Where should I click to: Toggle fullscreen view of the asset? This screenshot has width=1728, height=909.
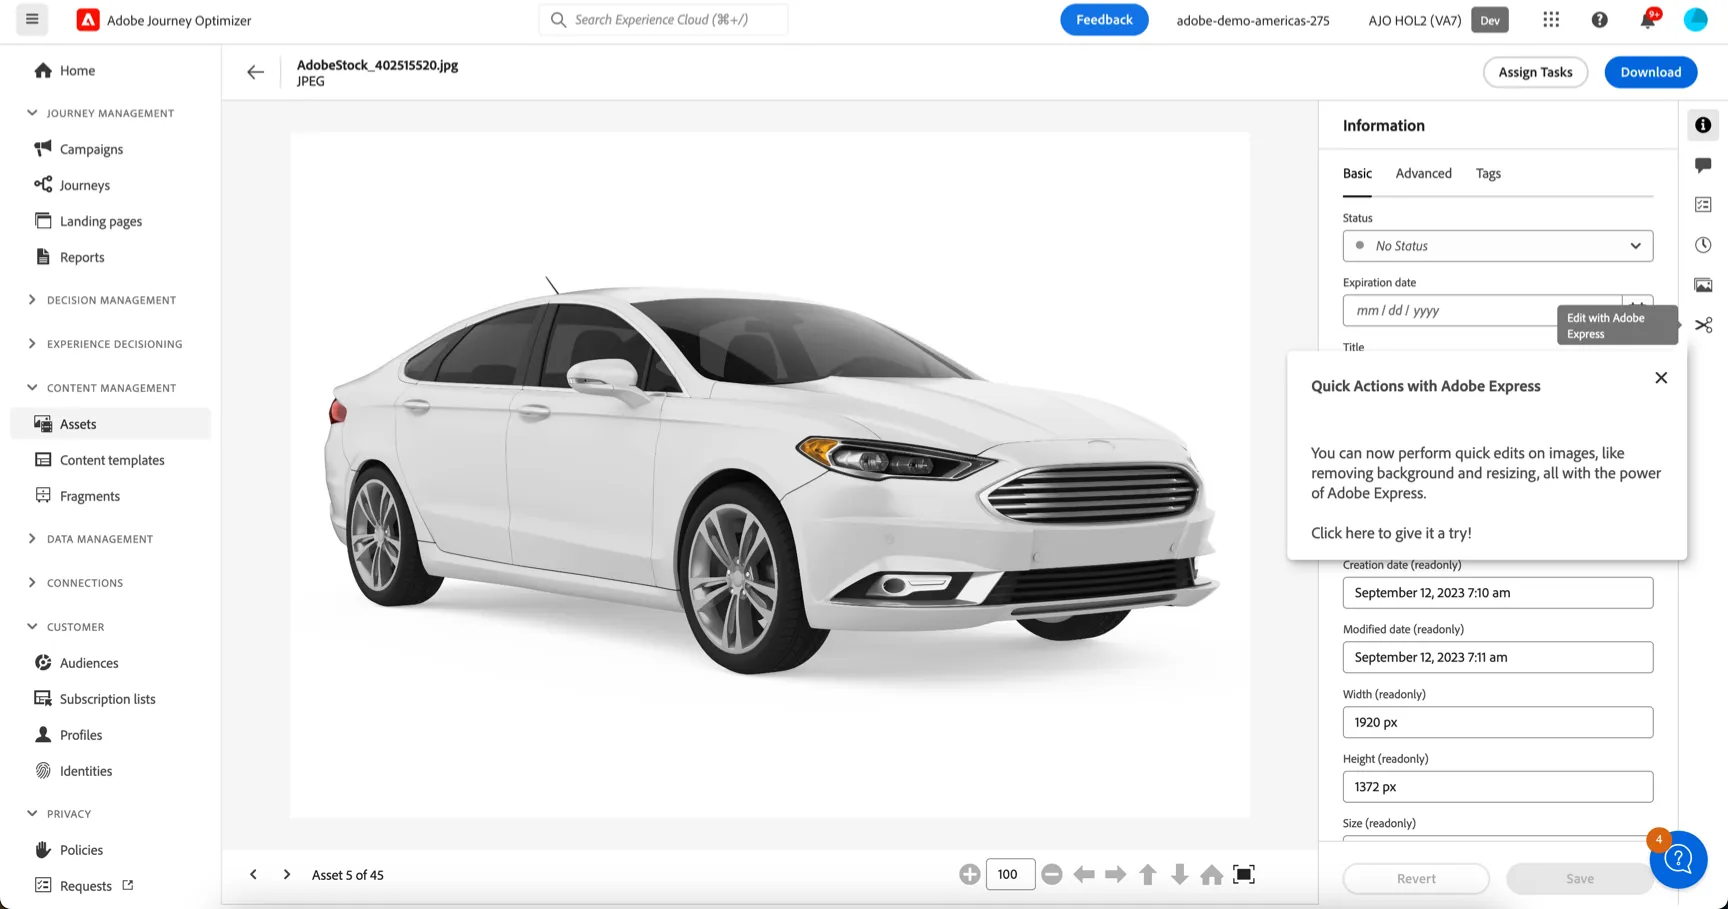(x=1244, y=875)
